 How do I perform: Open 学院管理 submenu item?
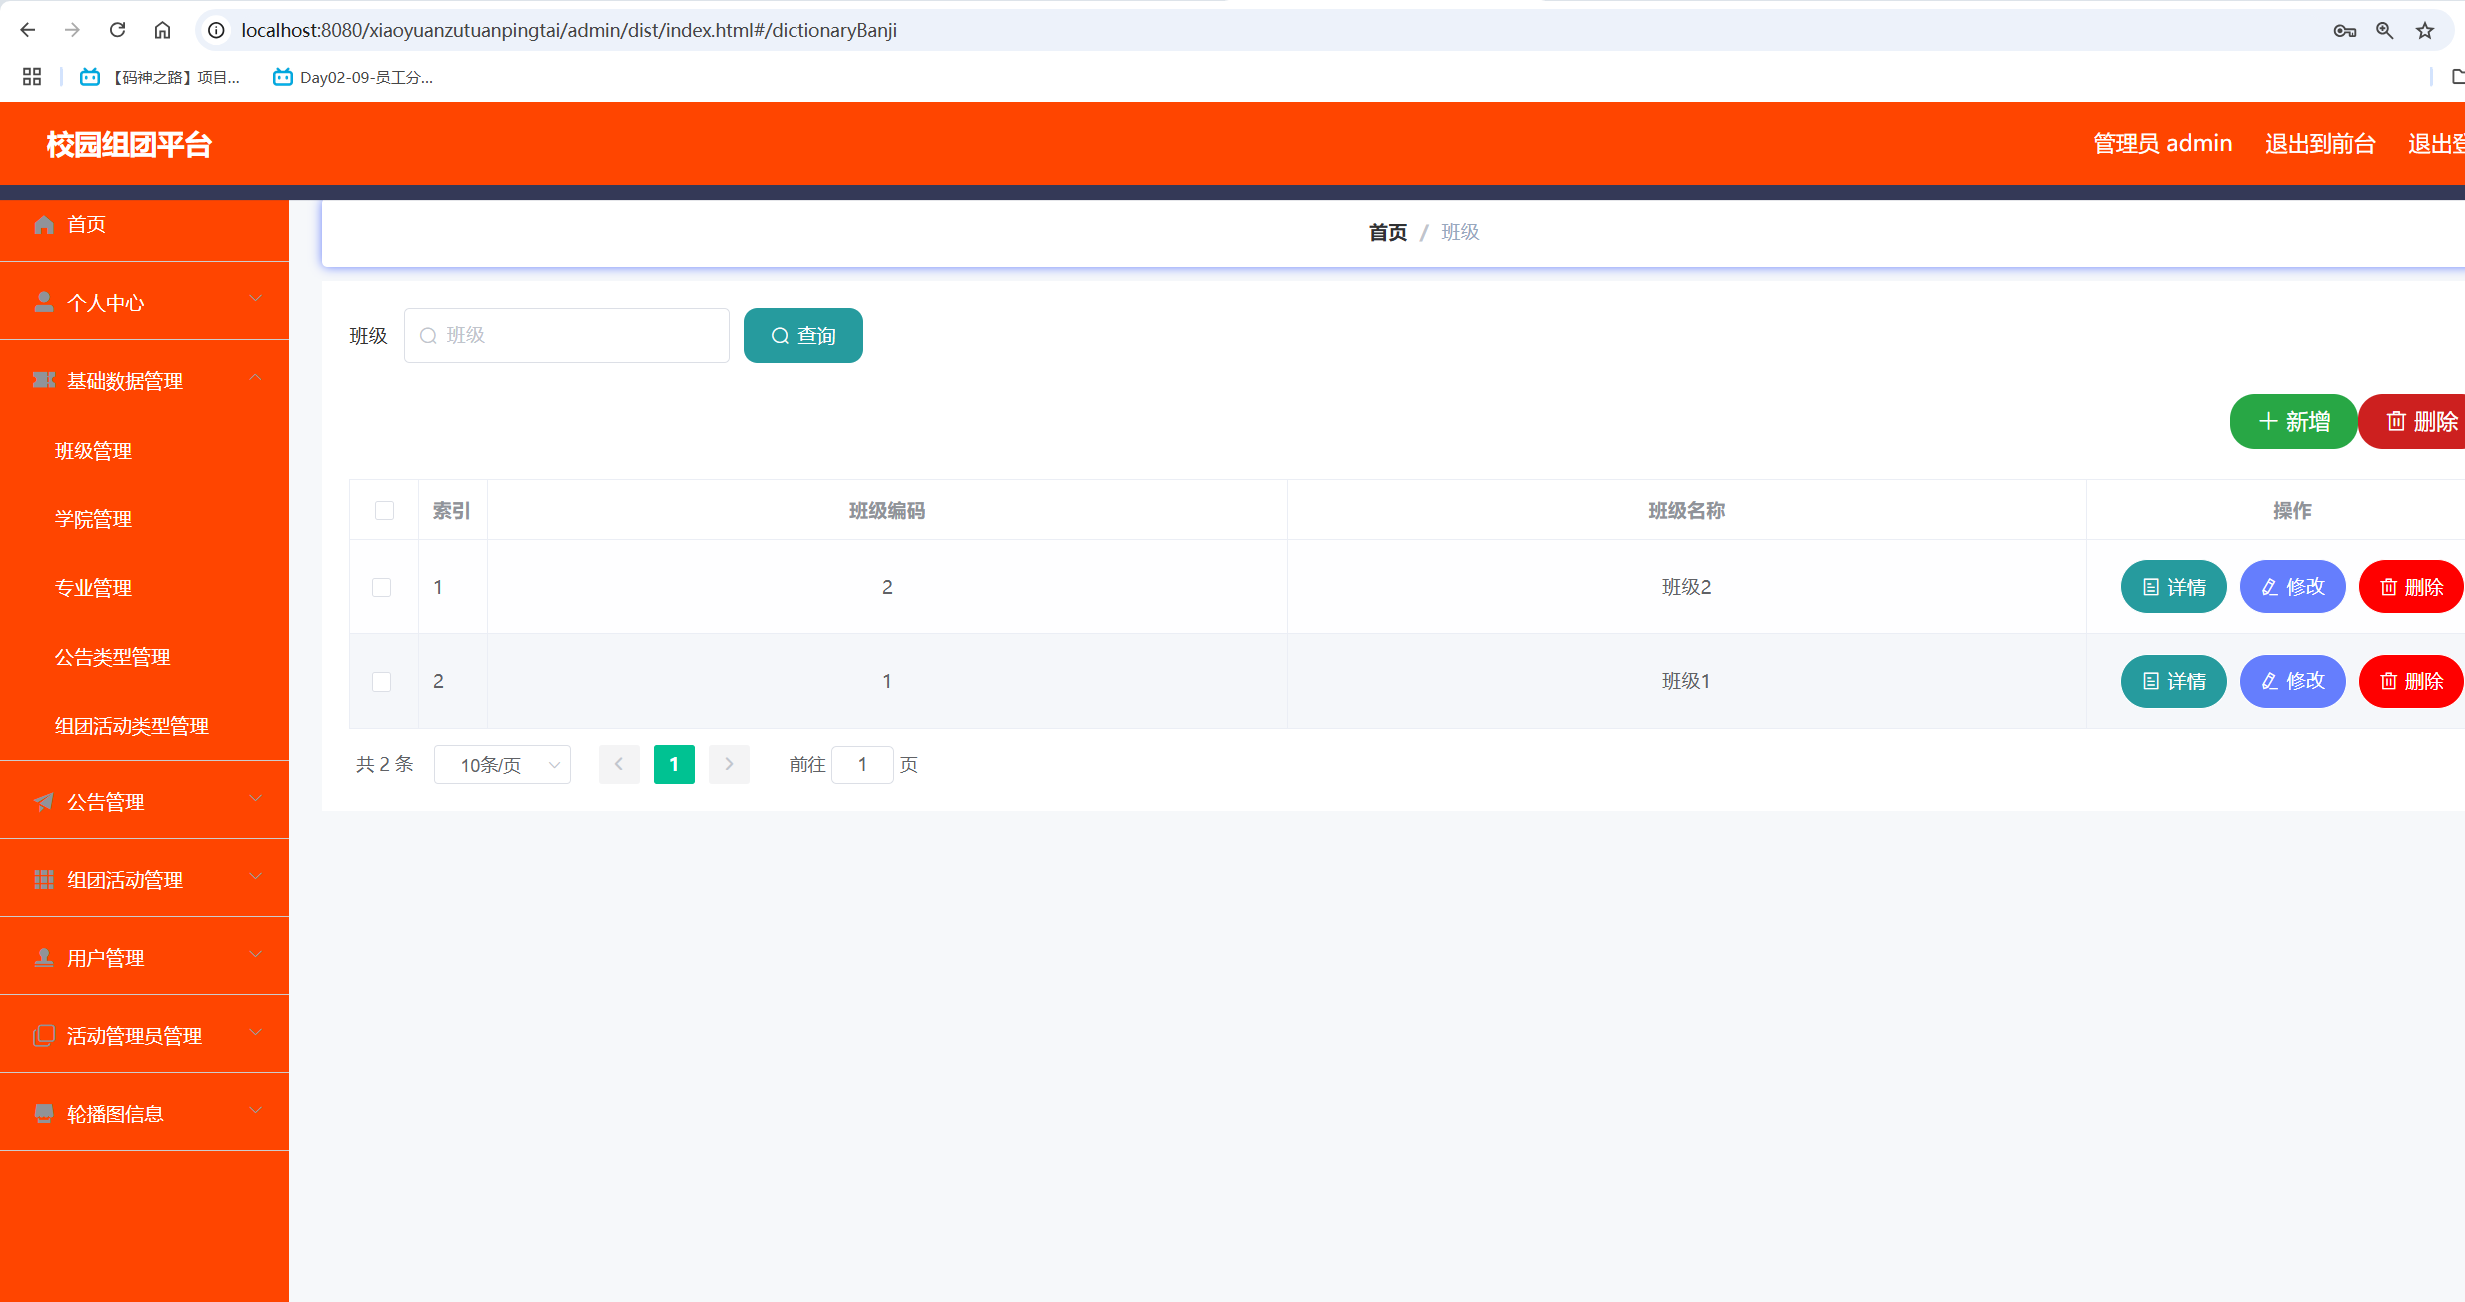pyautogui.click(x=94, y=519)
